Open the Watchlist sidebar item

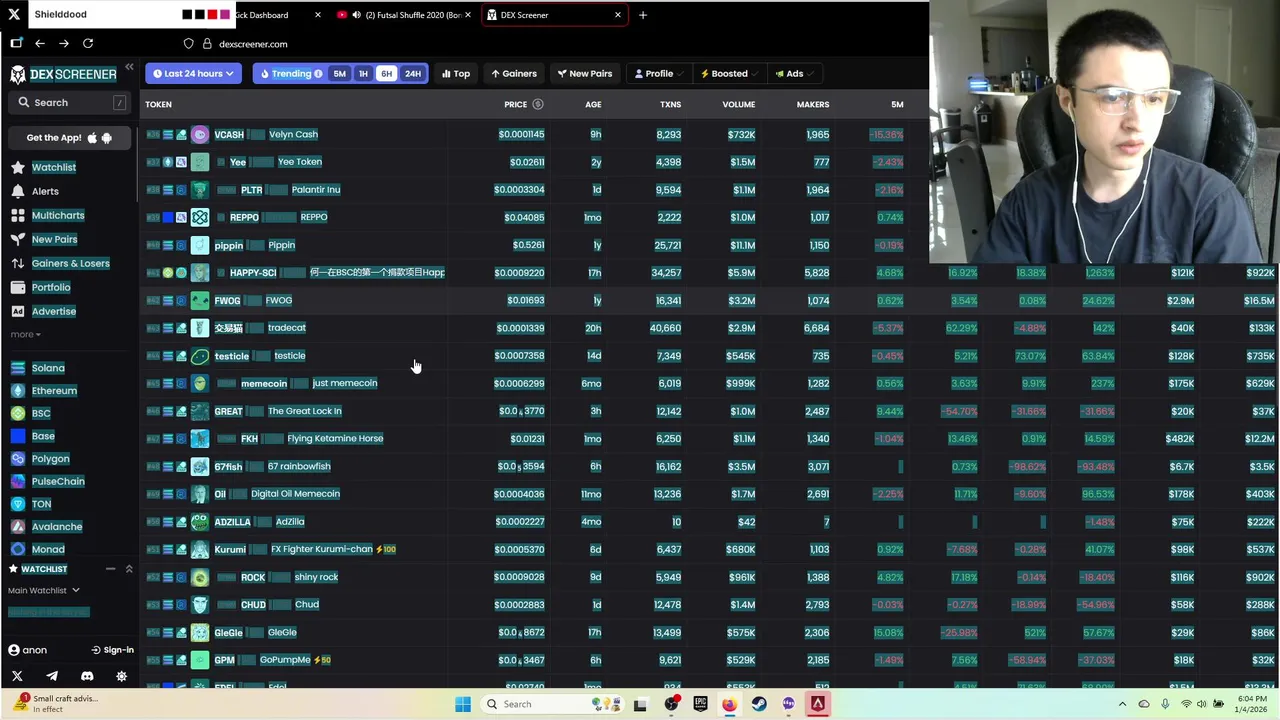click(x=54, y=167)
